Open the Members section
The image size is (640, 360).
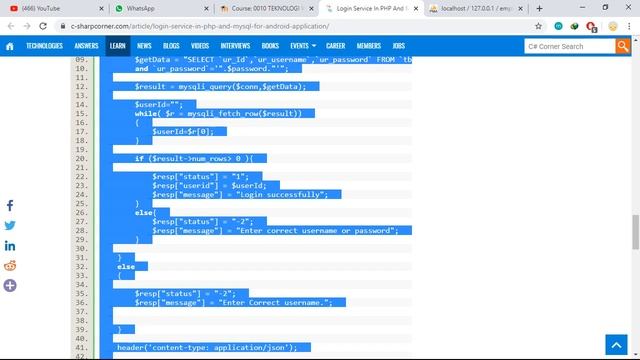pos(369,46)
